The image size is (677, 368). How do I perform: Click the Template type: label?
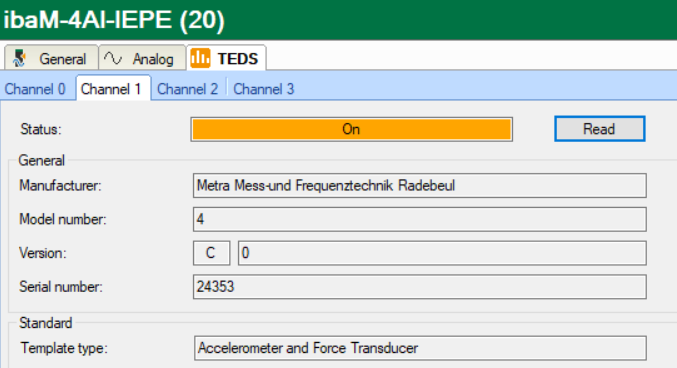64,348
